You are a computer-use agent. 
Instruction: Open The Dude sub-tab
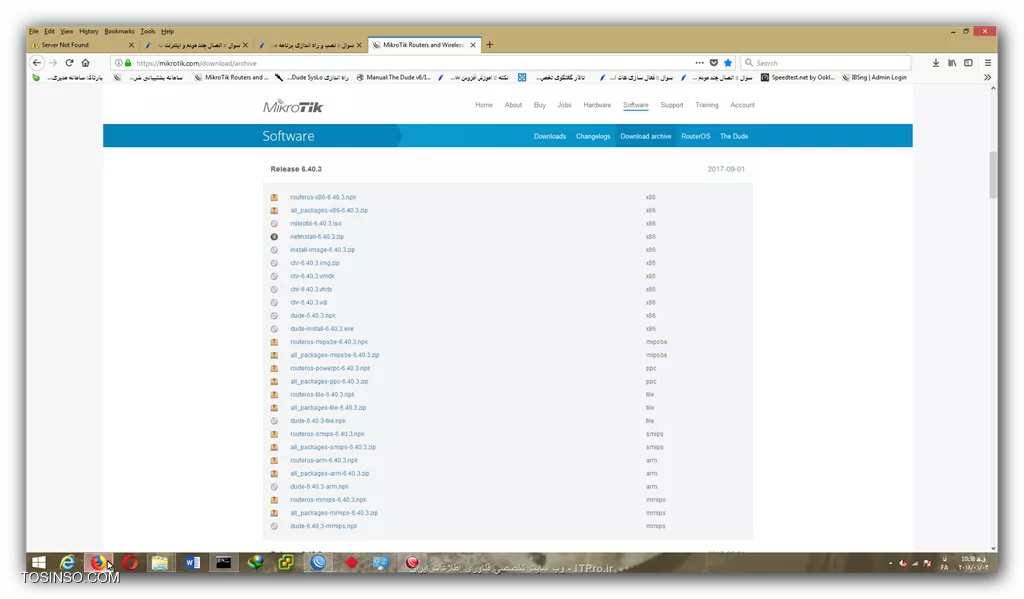pyautogui.click(x=734, y=136)
